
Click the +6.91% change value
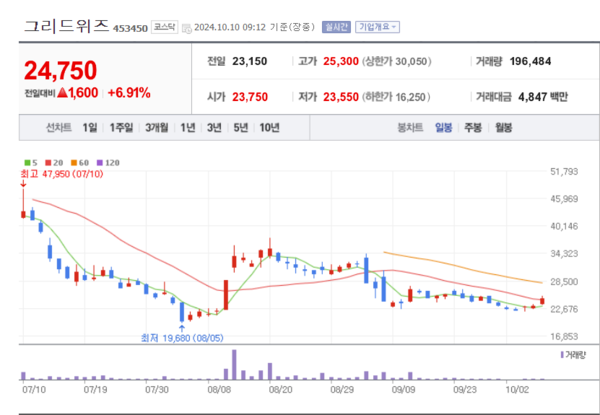129,93
